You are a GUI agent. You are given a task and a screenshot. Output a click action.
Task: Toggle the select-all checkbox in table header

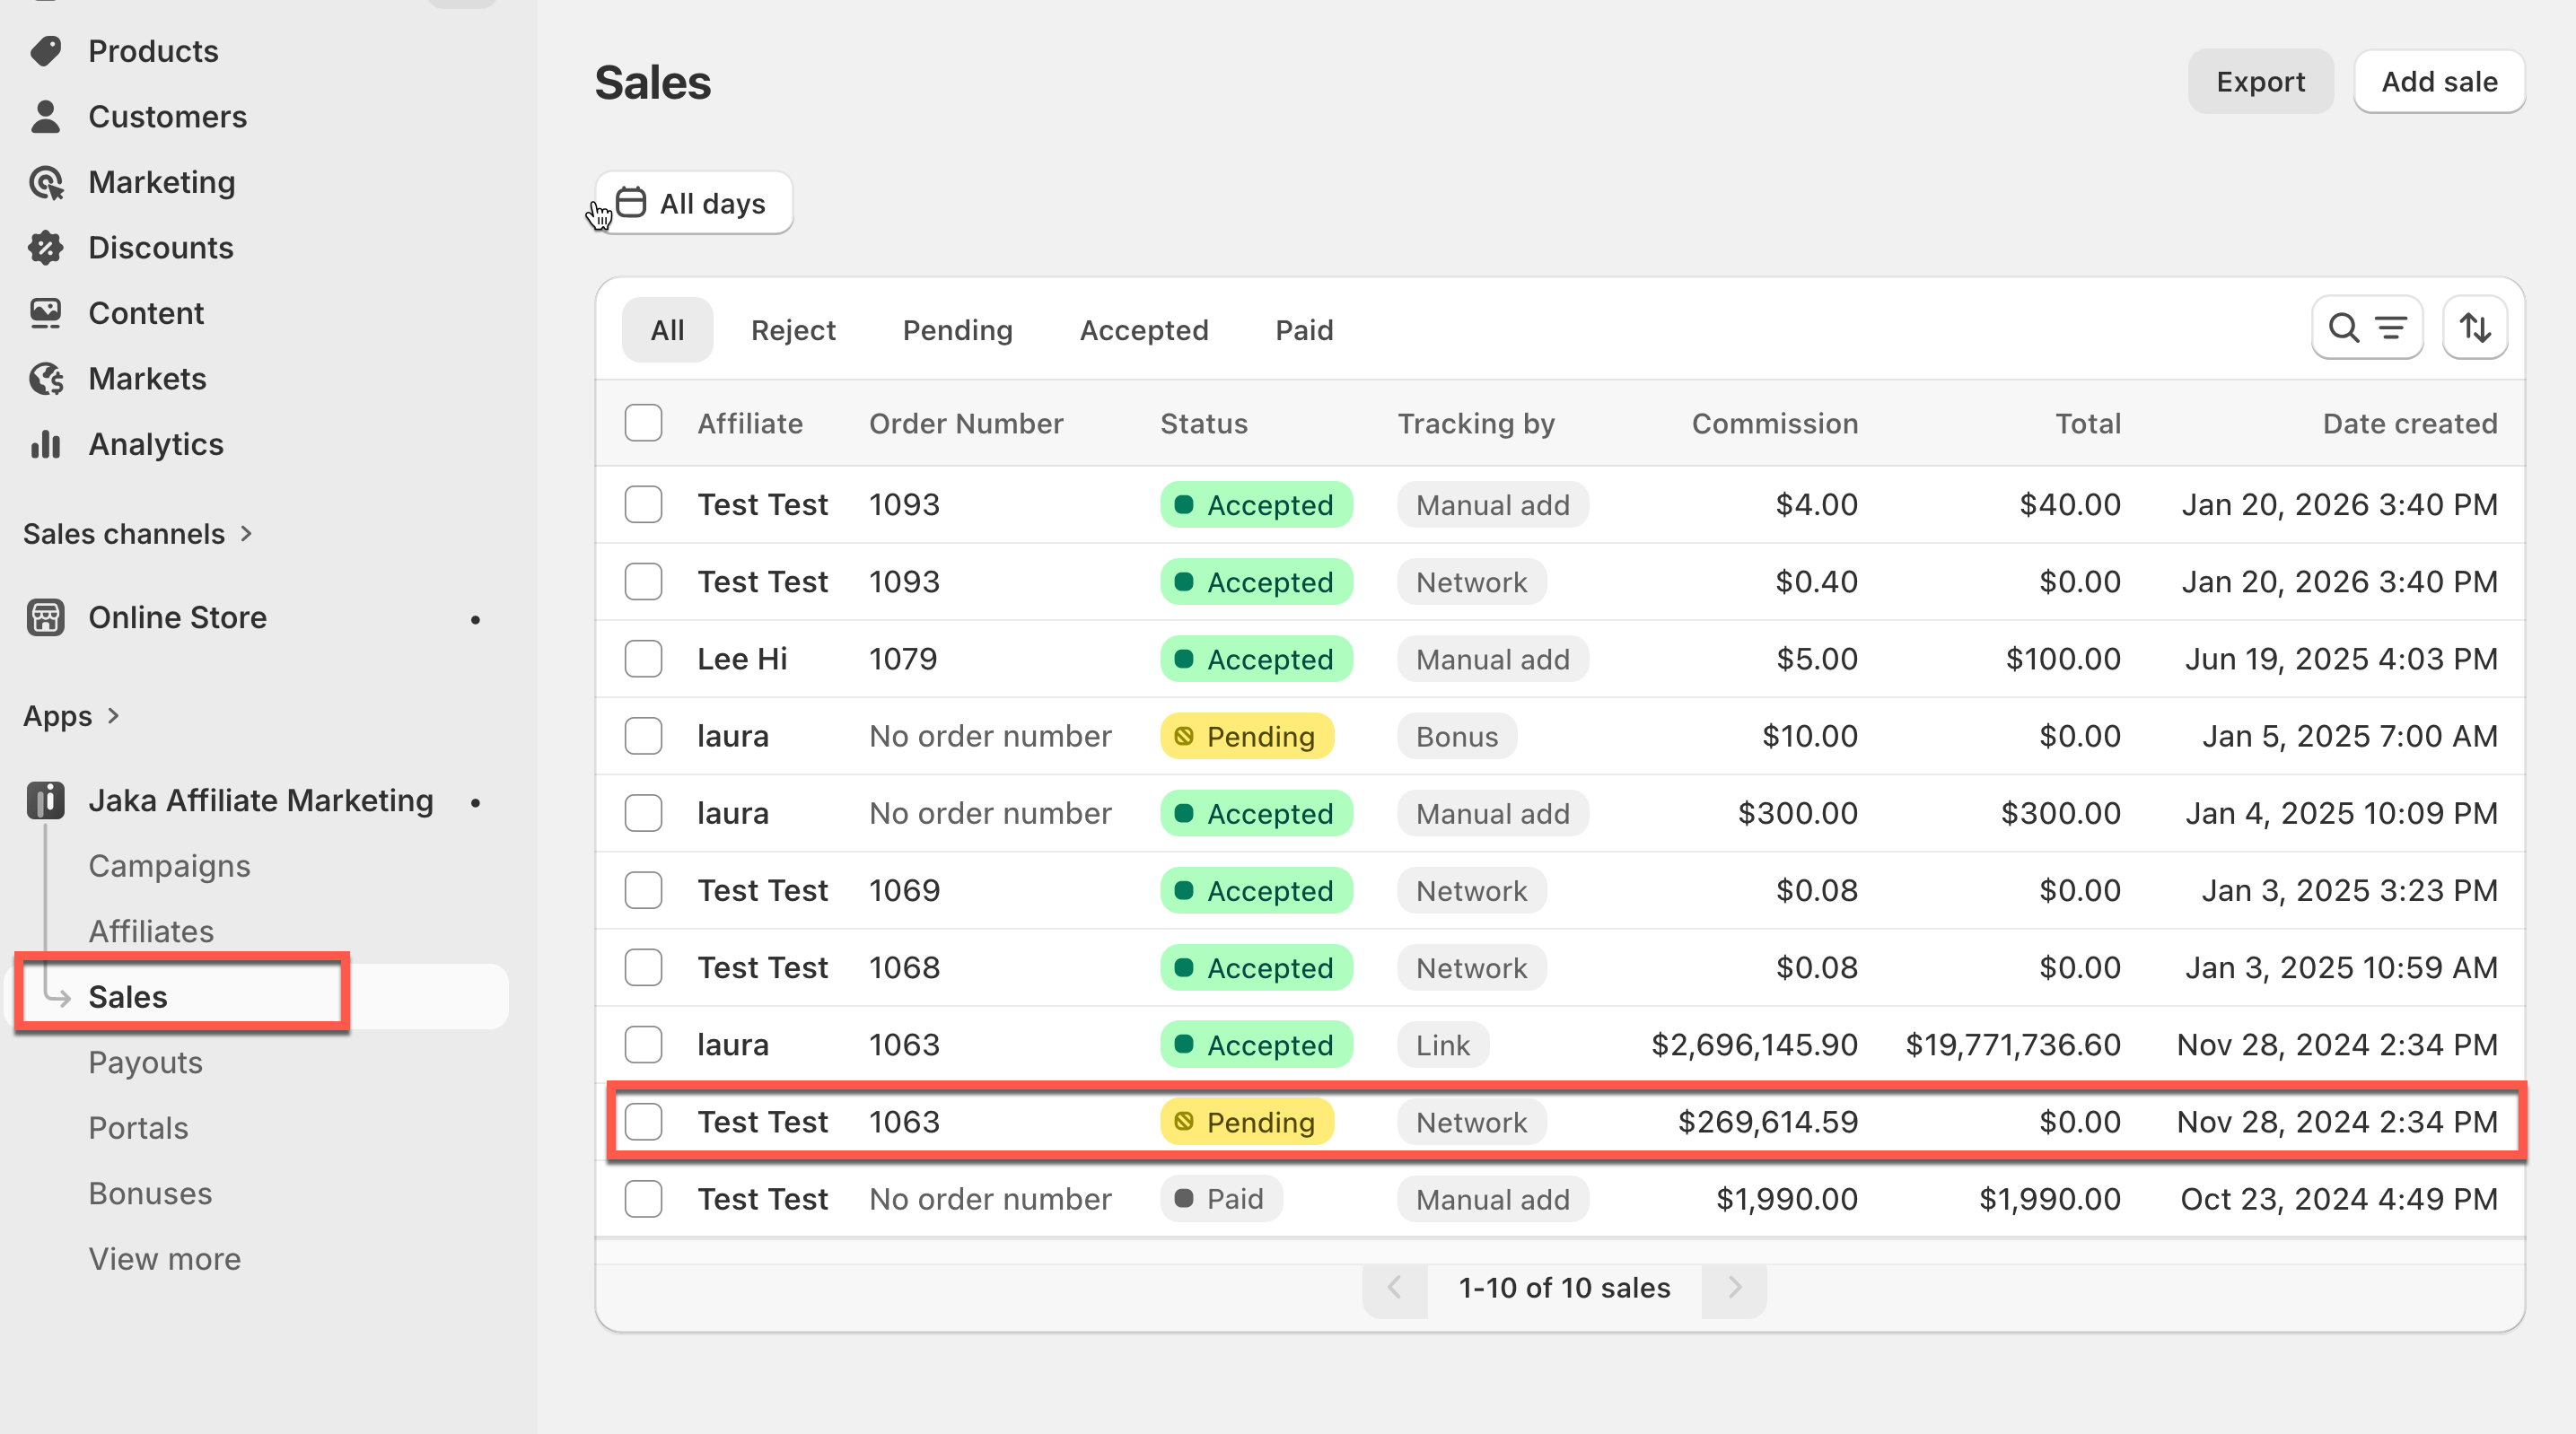(643, 424)
